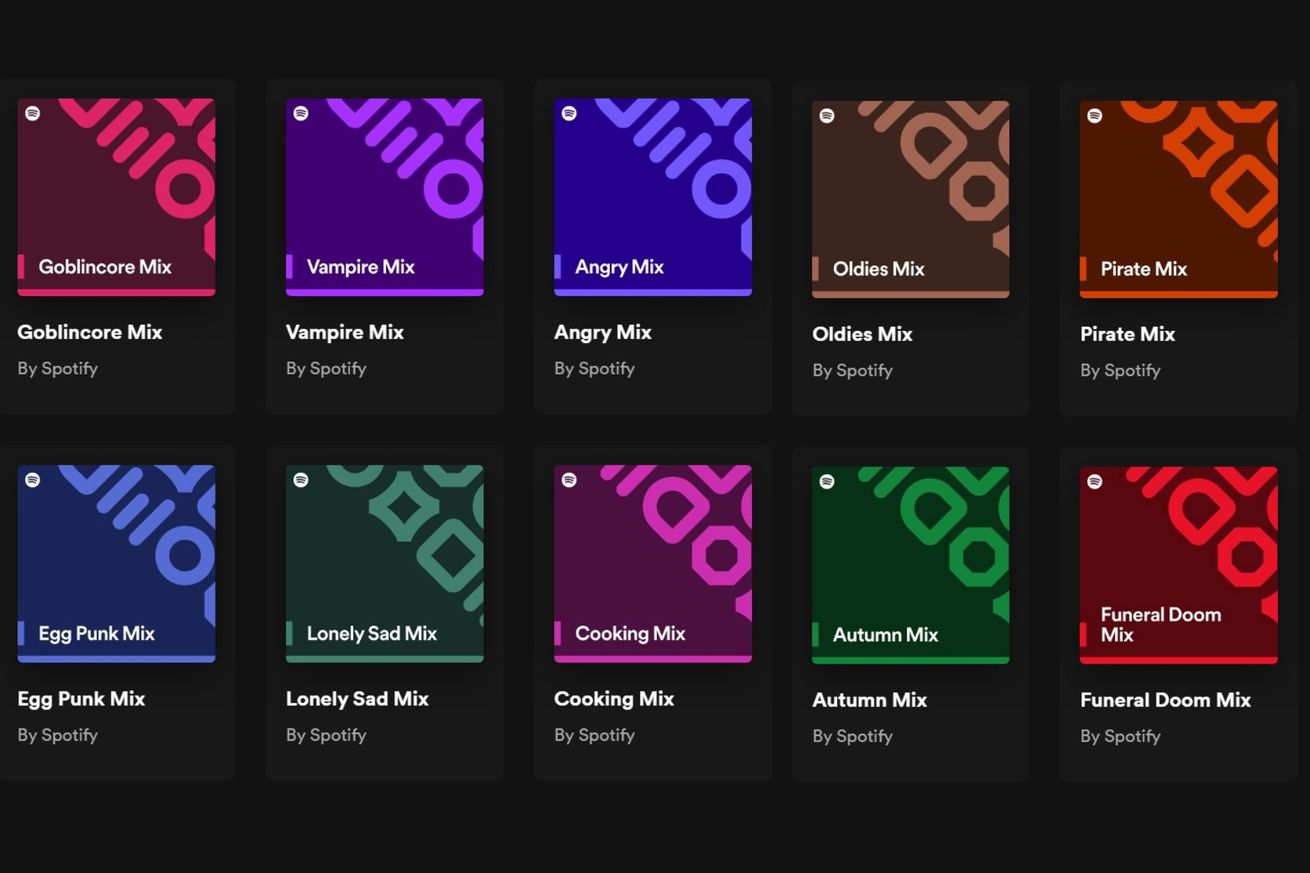The width and height of the screenshot is (1310, 873).
Task: Select the Lonely Sad Mix title below cover
Action: click(358, 699)
